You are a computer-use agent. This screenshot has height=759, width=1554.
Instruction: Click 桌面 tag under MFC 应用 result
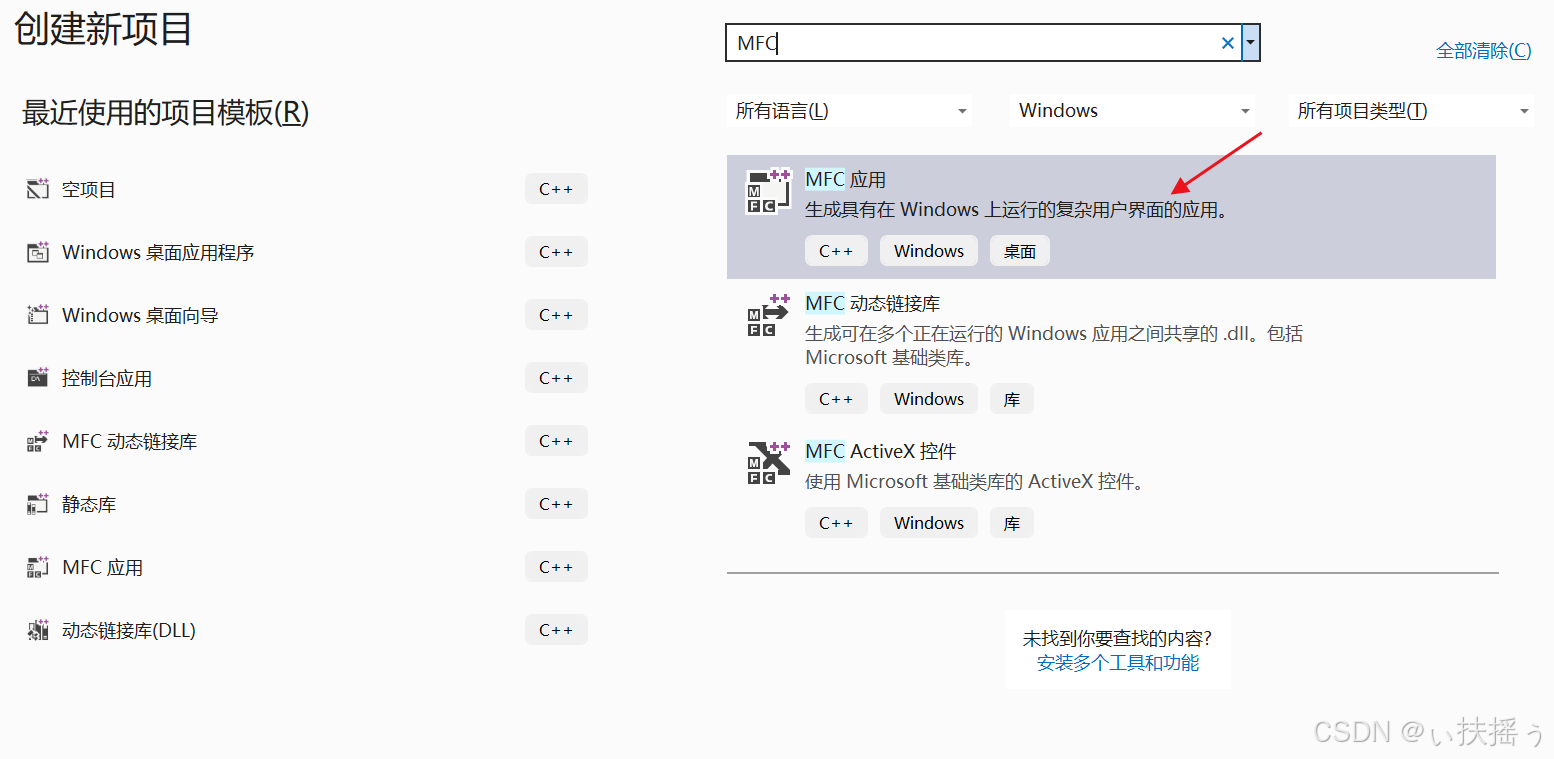pyautogui.click(x=1020, y=251)
